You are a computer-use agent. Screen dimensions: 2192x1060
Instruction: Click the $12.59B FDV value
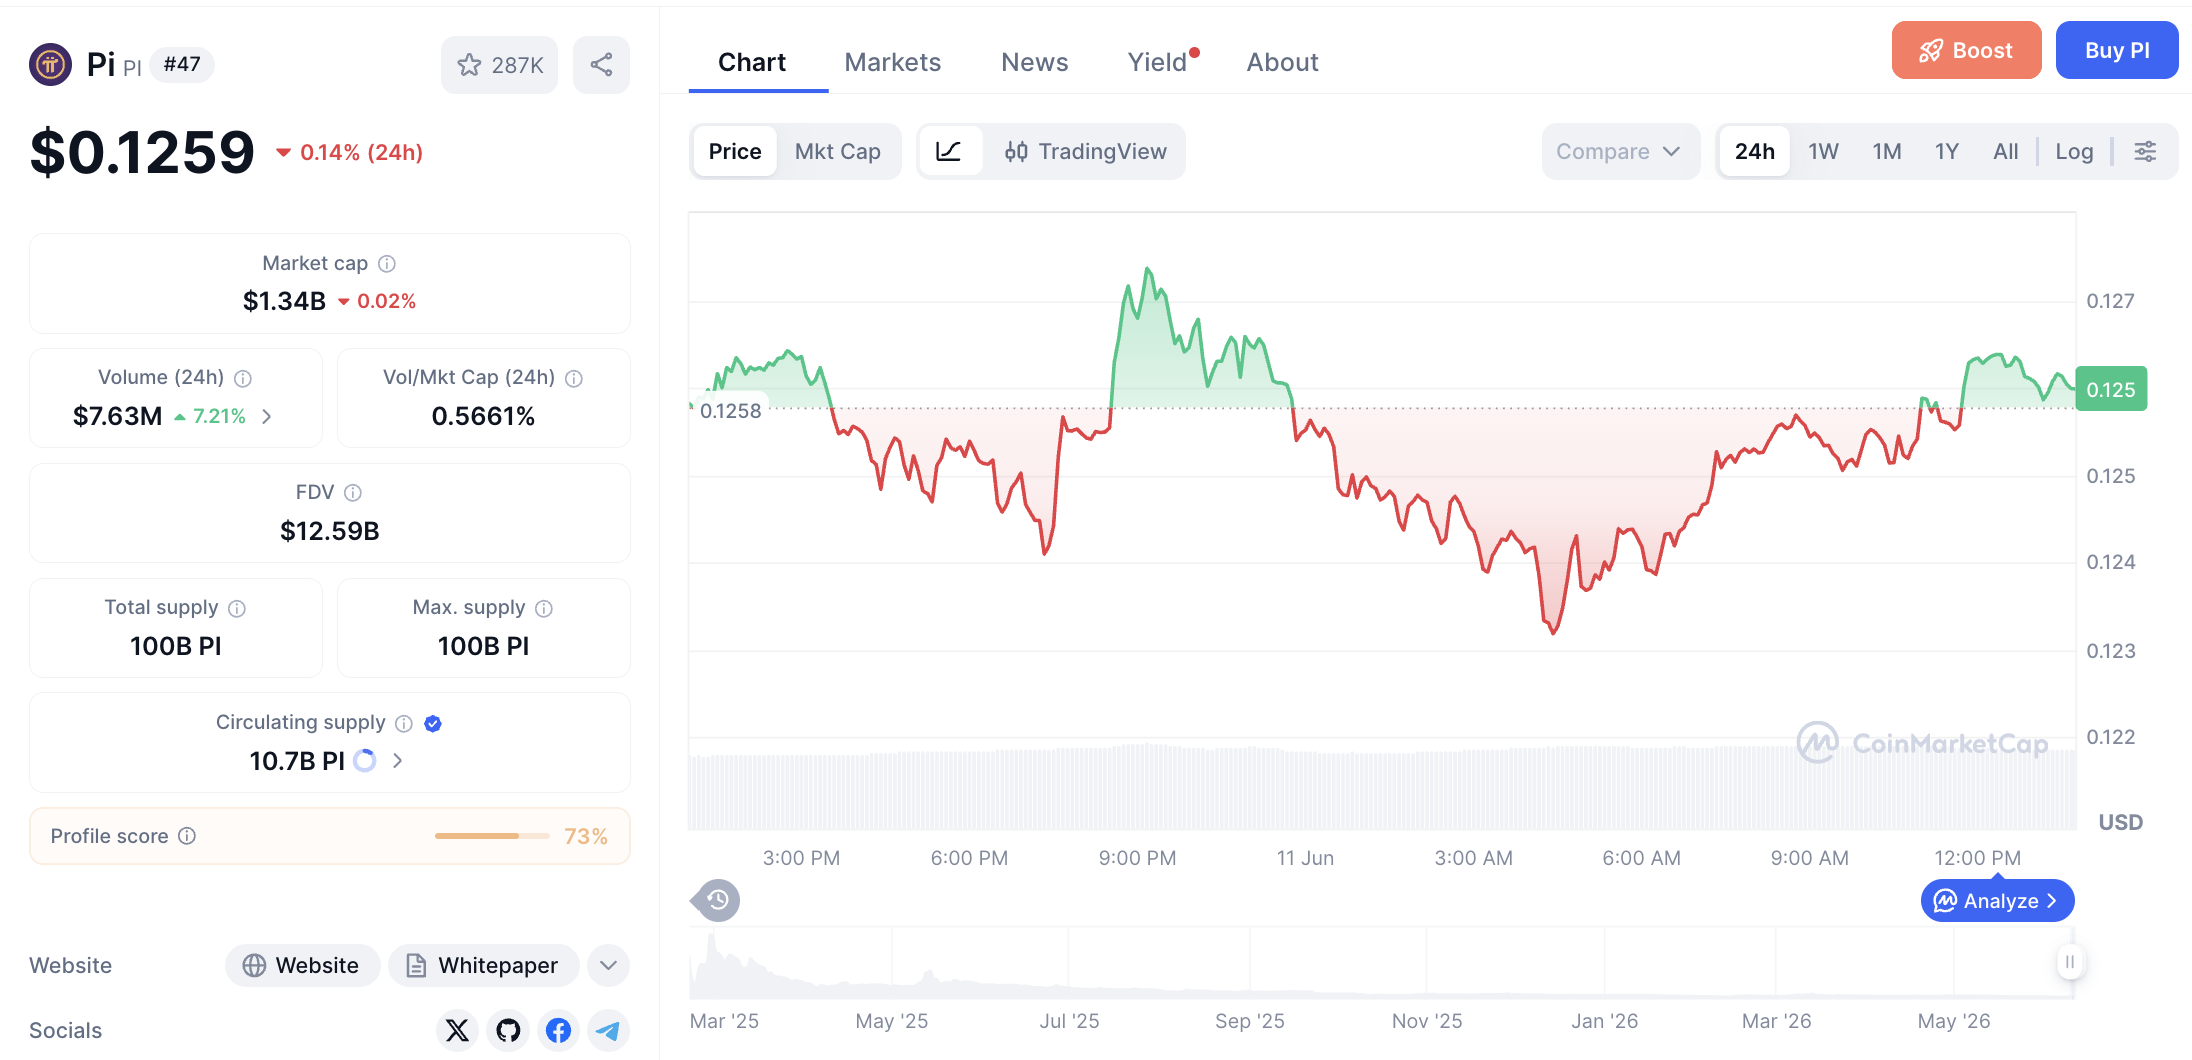[x=329, y=531]
